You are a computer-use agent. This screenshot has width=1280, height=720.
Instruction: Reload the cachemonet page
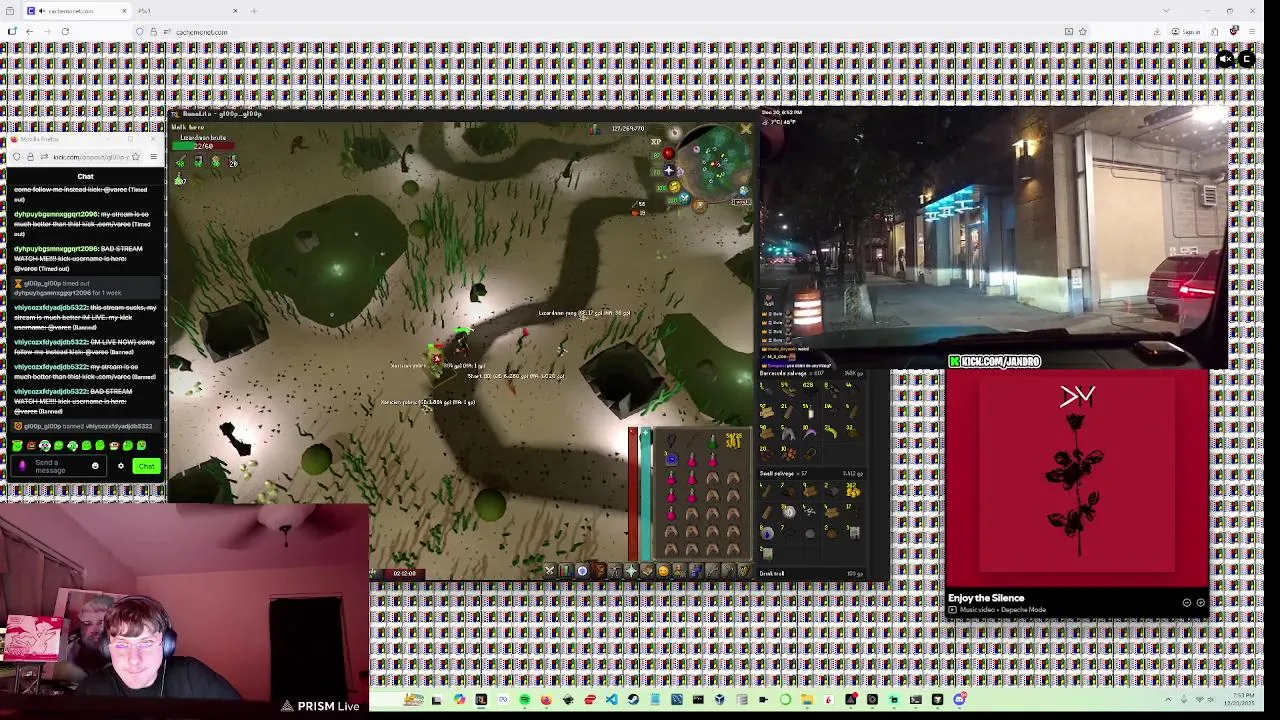(65, 32)
